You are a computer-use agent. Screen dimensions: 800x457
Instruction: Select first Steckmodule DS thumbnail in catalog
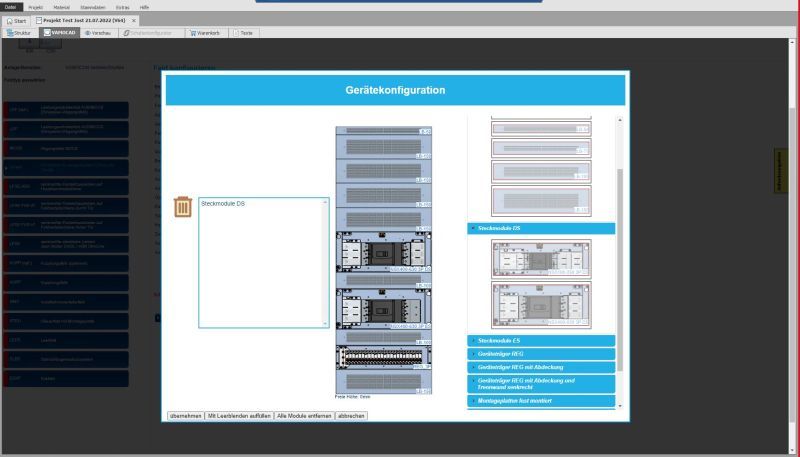pos(541,258)
